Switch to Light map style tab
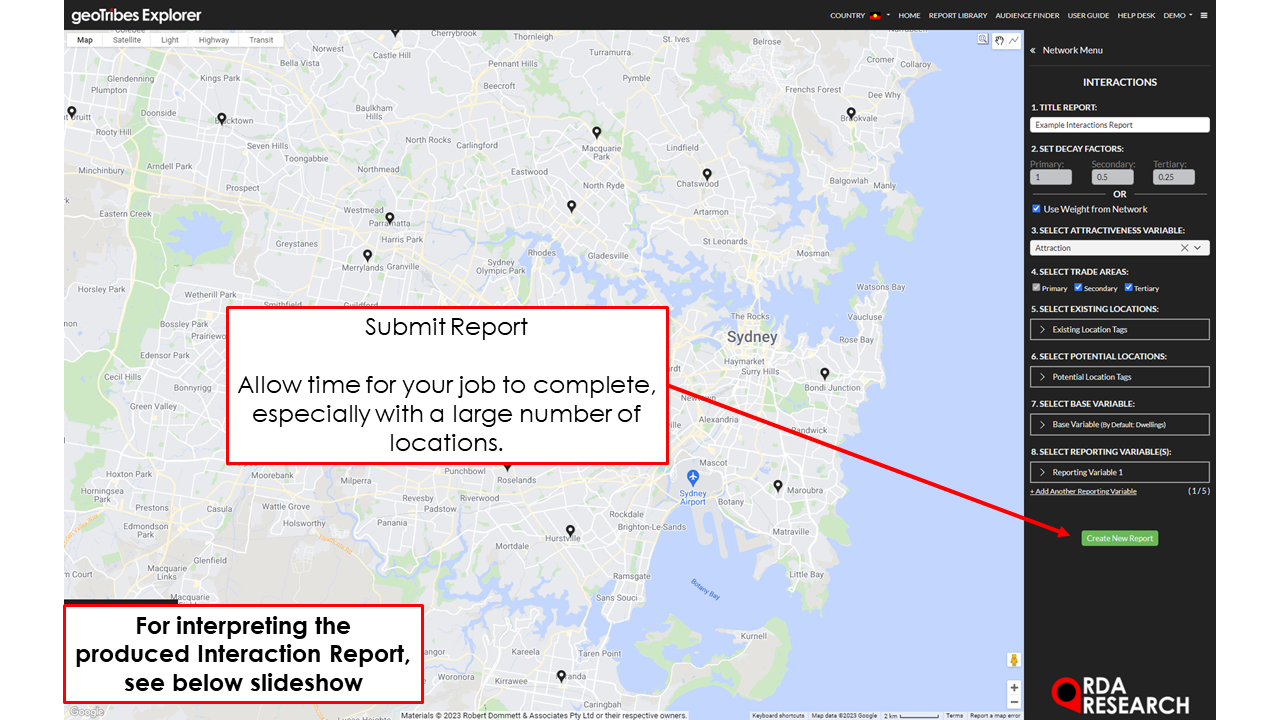The width and height of the screenshot is (1280, 720). click(170, 40)
